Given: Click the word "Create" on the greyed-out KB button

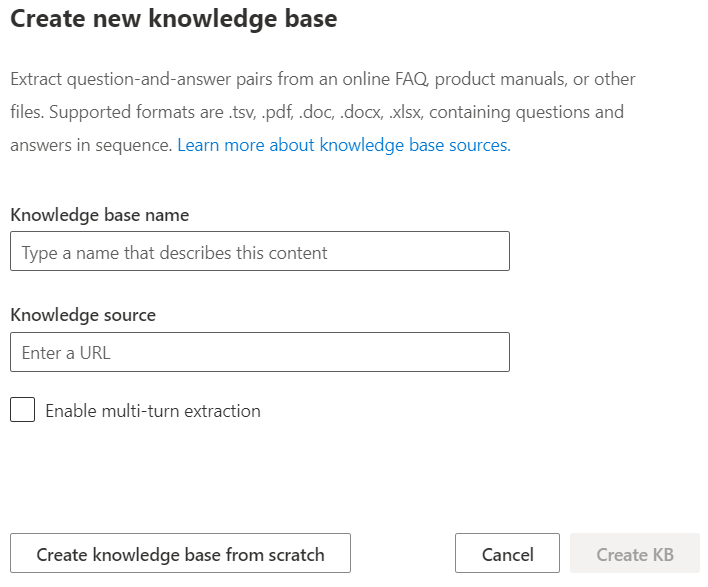Looking at the screenshot, I should click(x=622, y=555).
